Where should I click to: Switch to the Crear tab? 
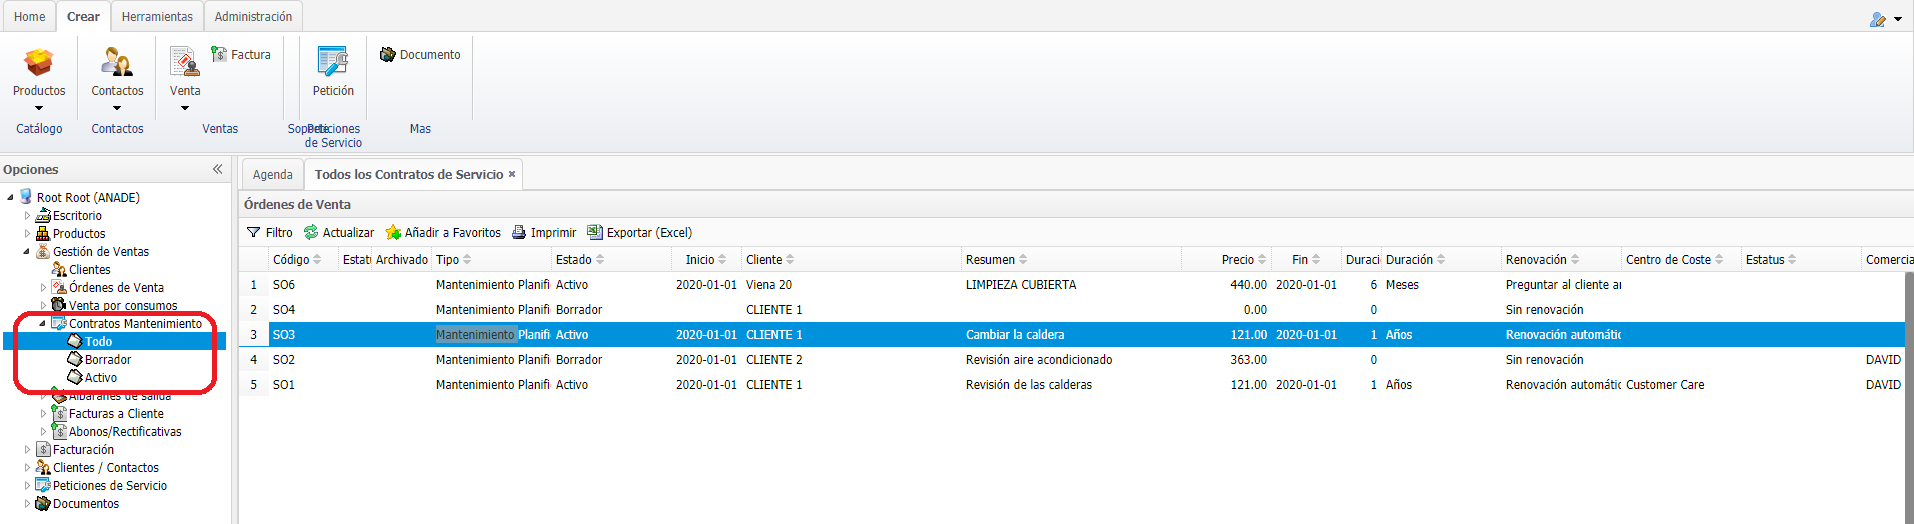[x=83, y=17]
